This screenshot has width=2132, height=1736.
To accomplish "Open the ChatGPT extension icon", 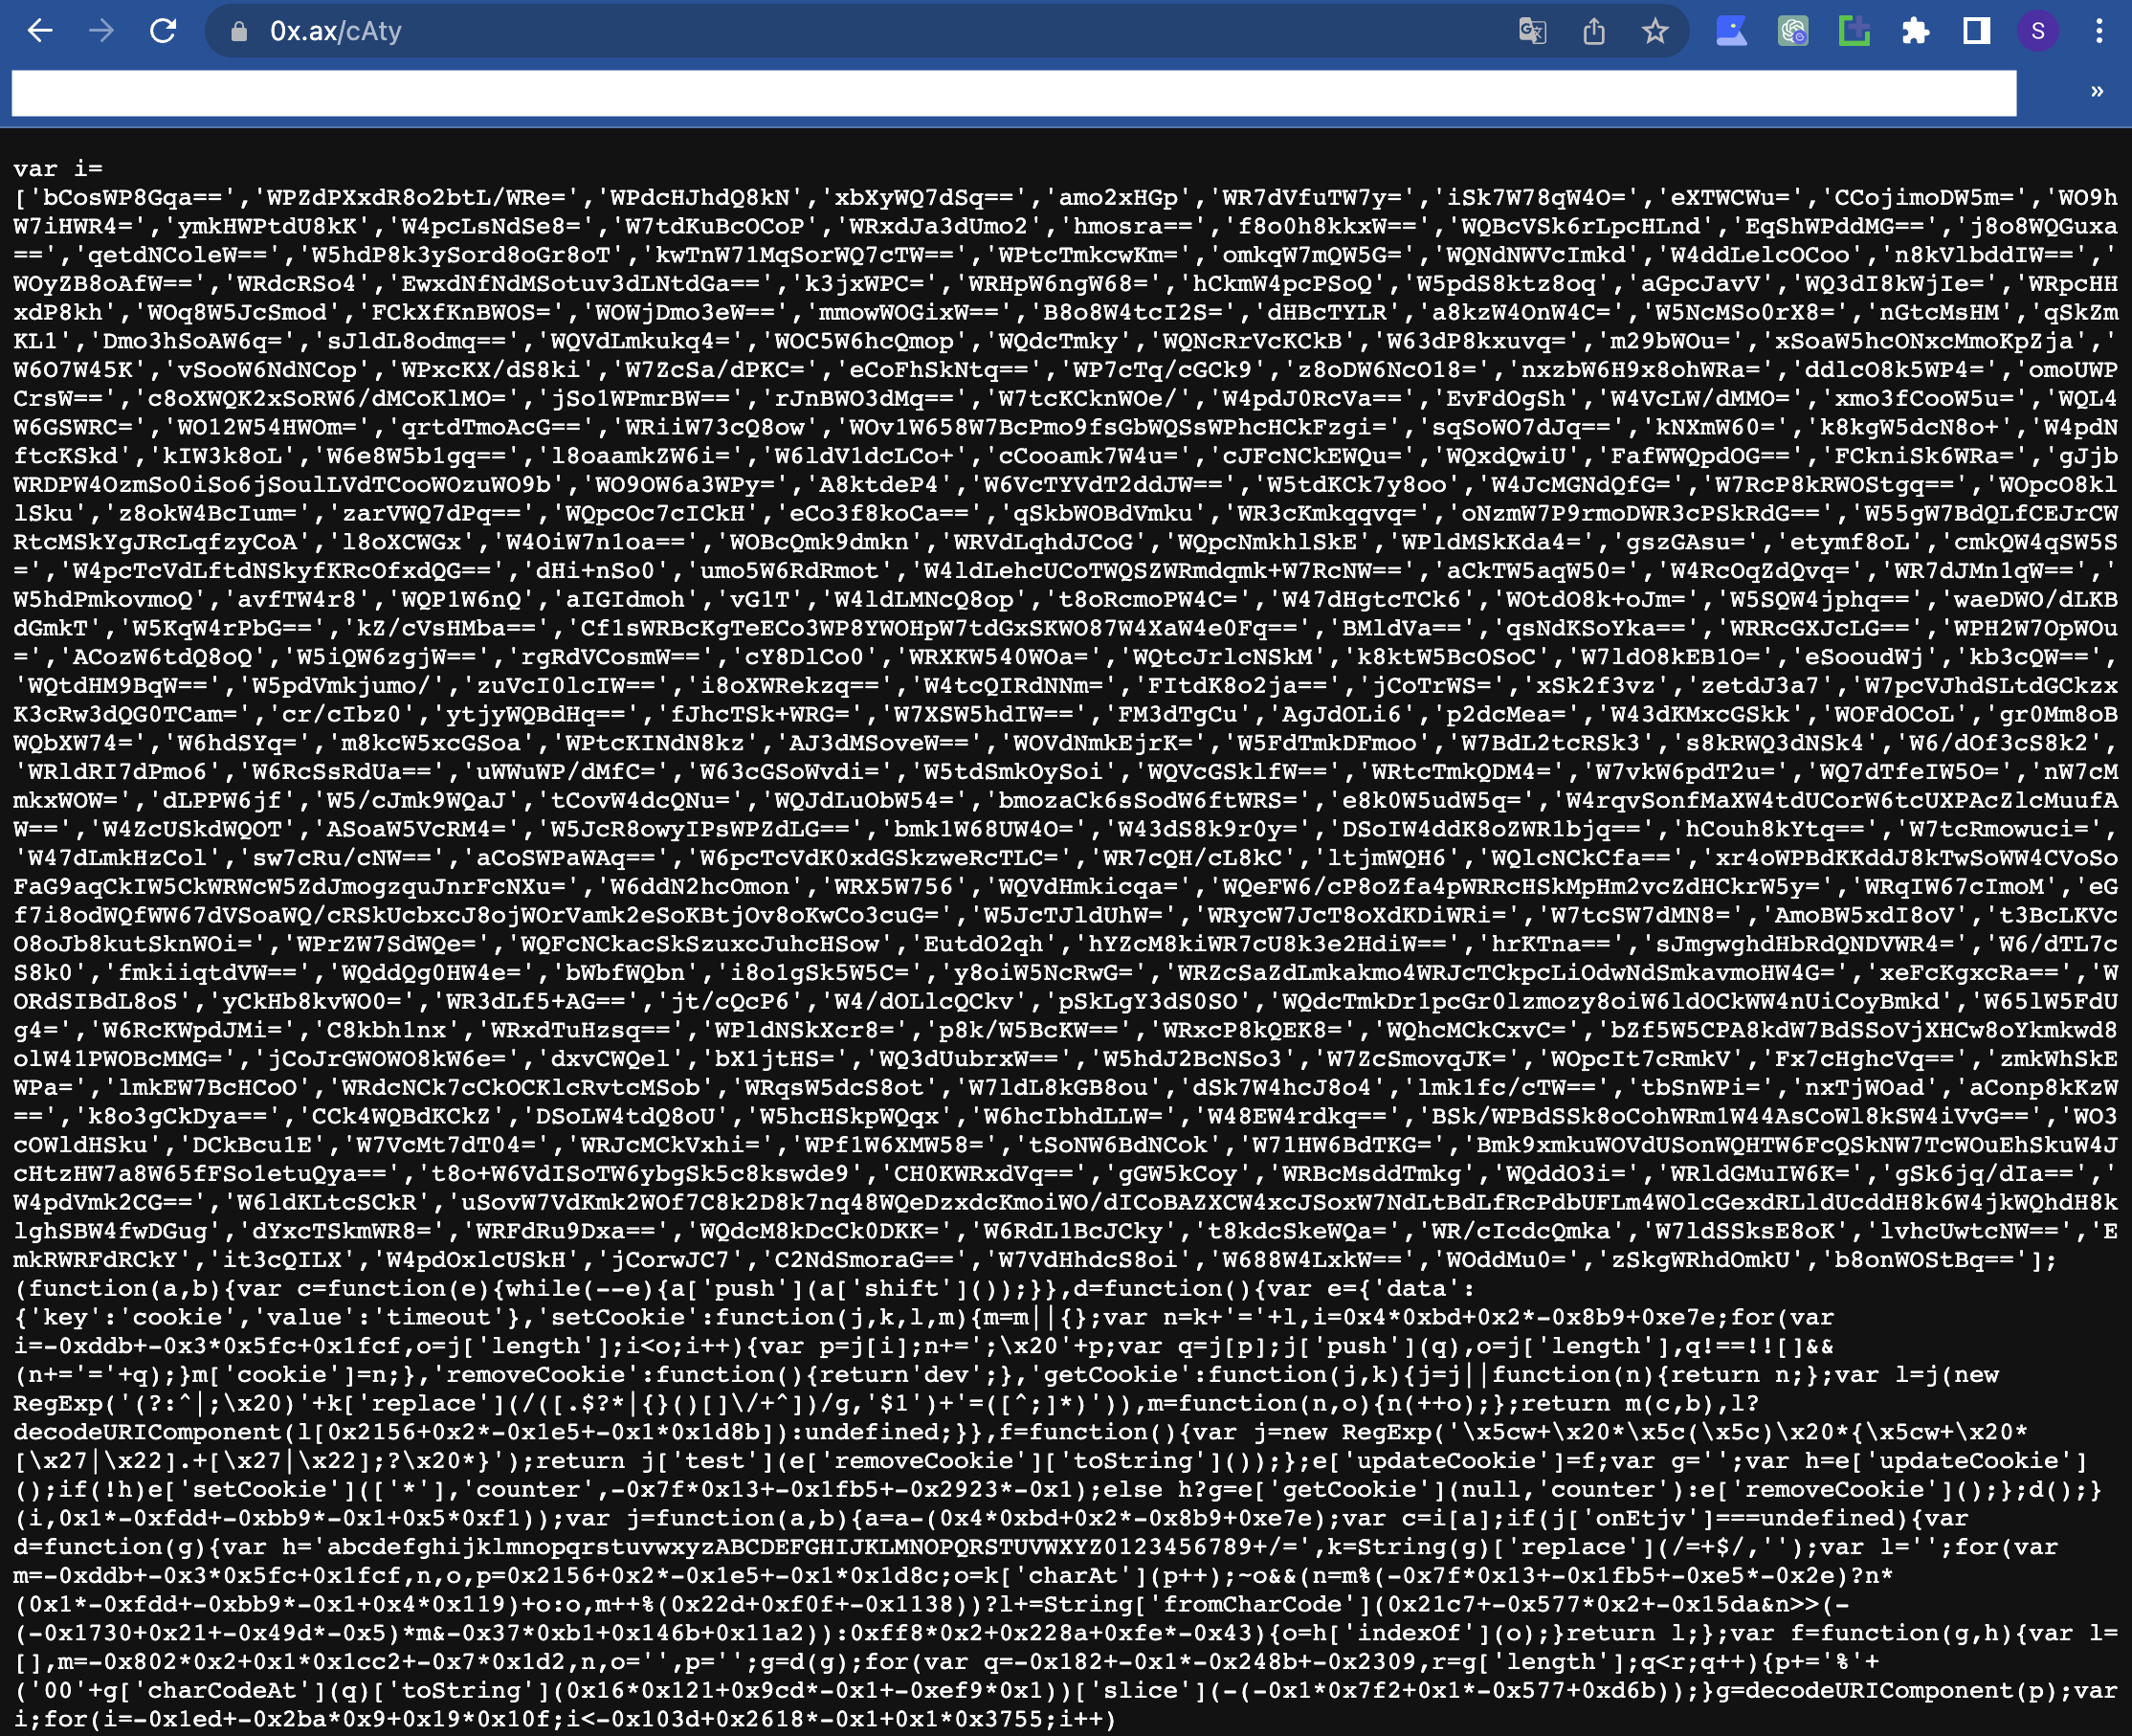I will [x=1793, y=32].
